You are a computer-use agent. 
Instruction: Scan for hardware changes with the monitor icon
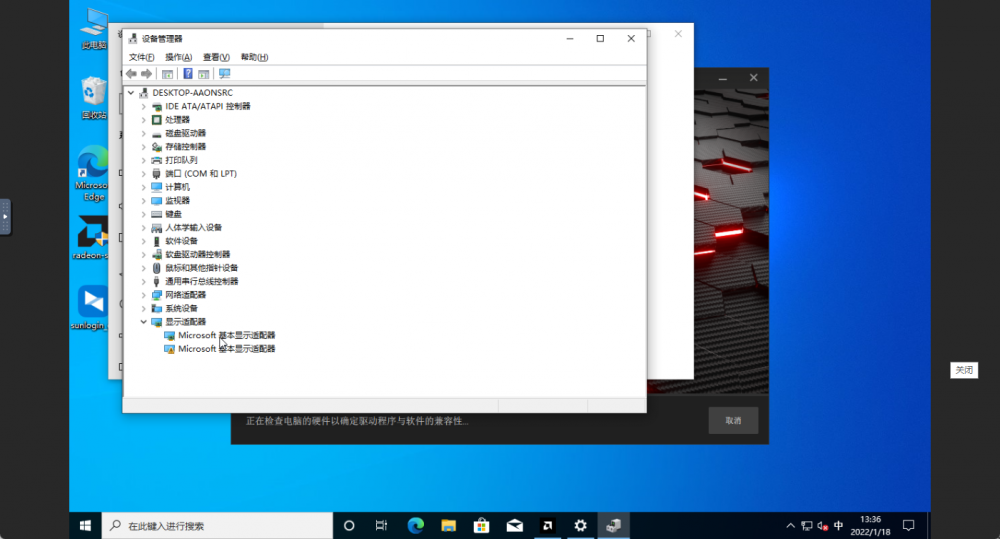(x=224, y=73)
